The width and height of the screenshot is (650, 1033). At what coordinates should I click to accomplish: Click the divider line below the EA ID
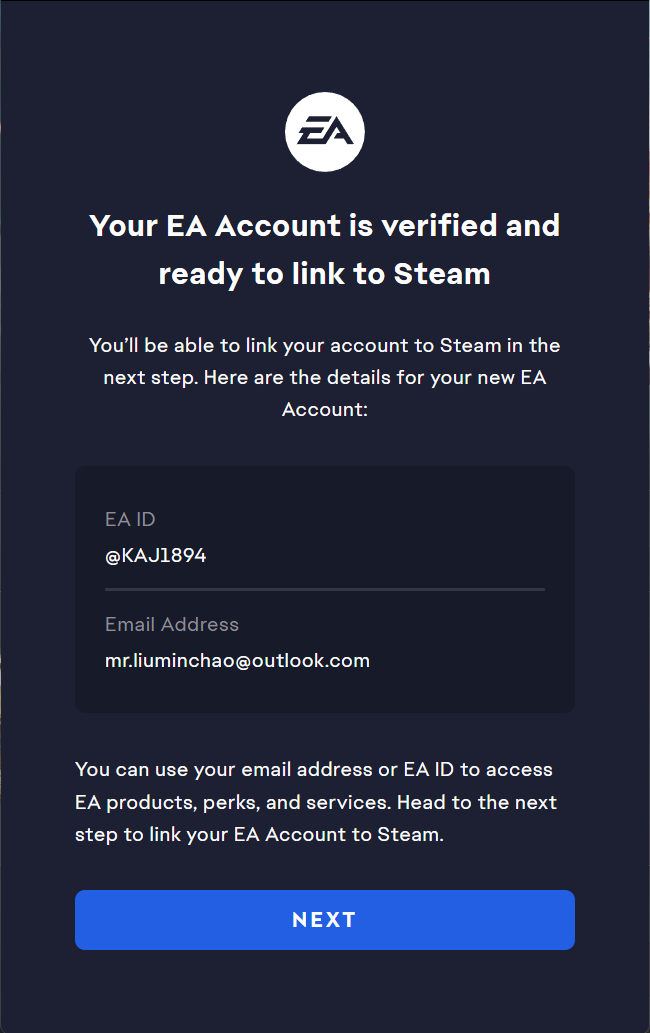pos(324,589)
